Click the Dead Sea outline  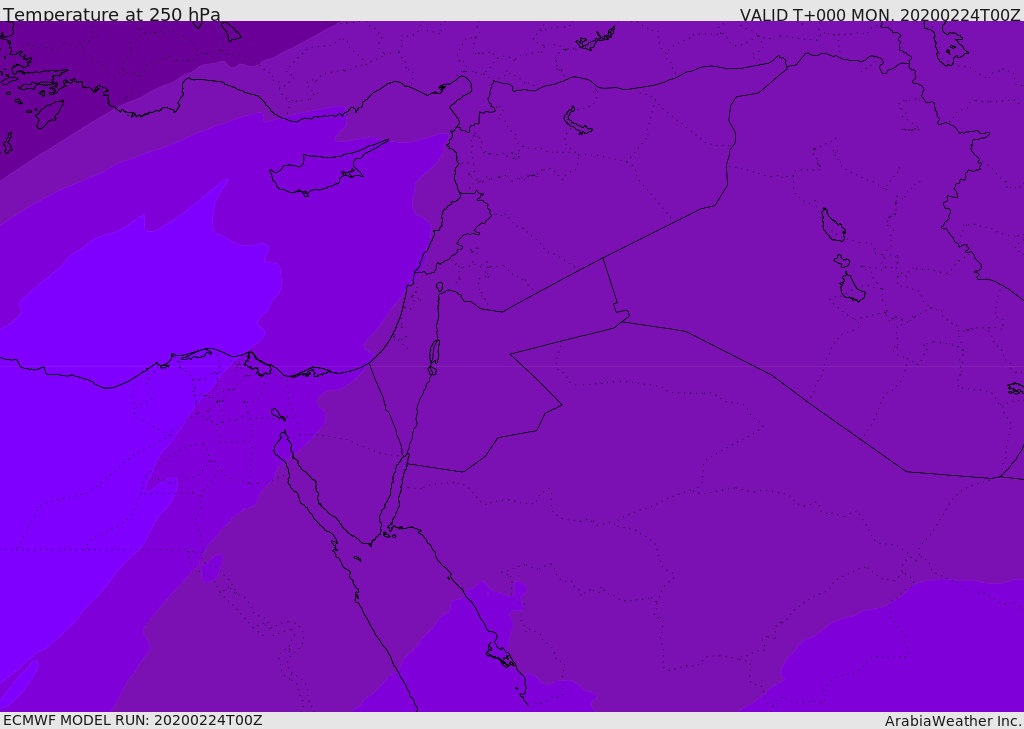[x=434, y=353]
